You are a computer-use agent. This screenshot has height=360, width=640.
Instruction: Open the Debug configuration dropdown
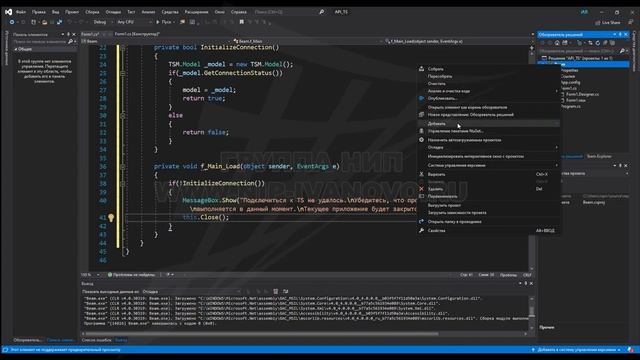pyautogui.click(x=102, y=22)
